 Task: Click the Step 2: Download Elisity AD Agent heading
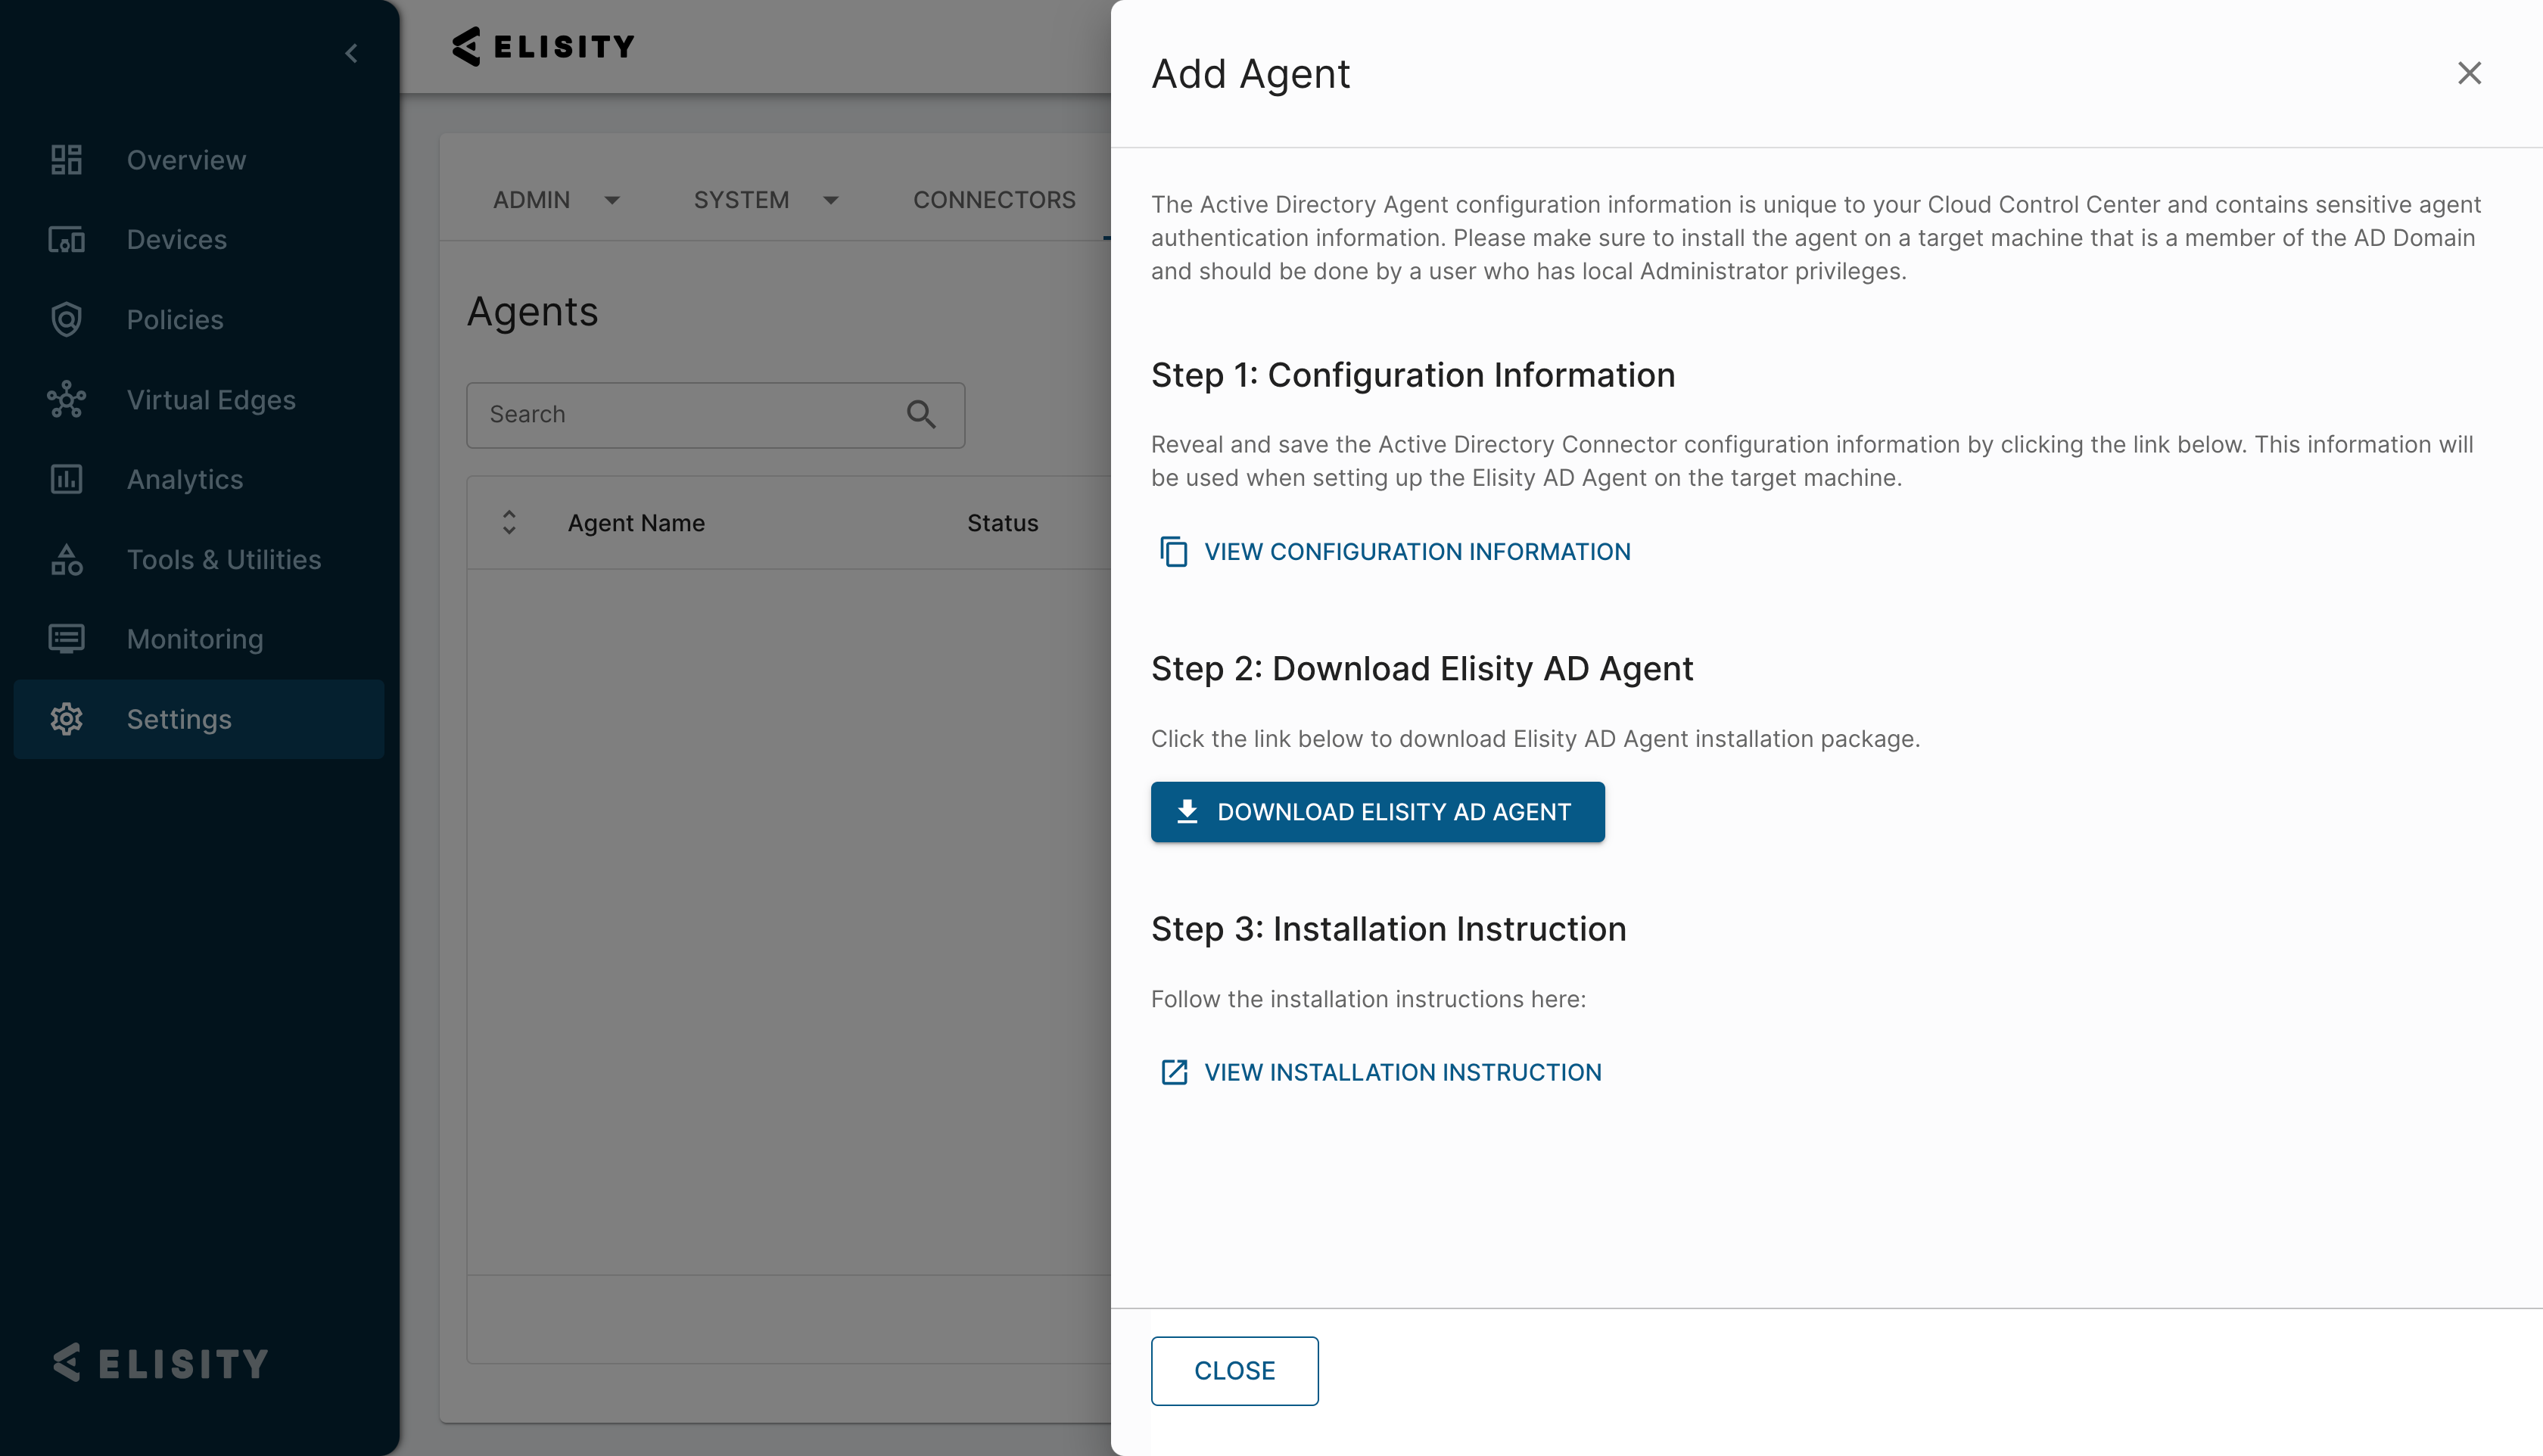tap(1422, 669)
